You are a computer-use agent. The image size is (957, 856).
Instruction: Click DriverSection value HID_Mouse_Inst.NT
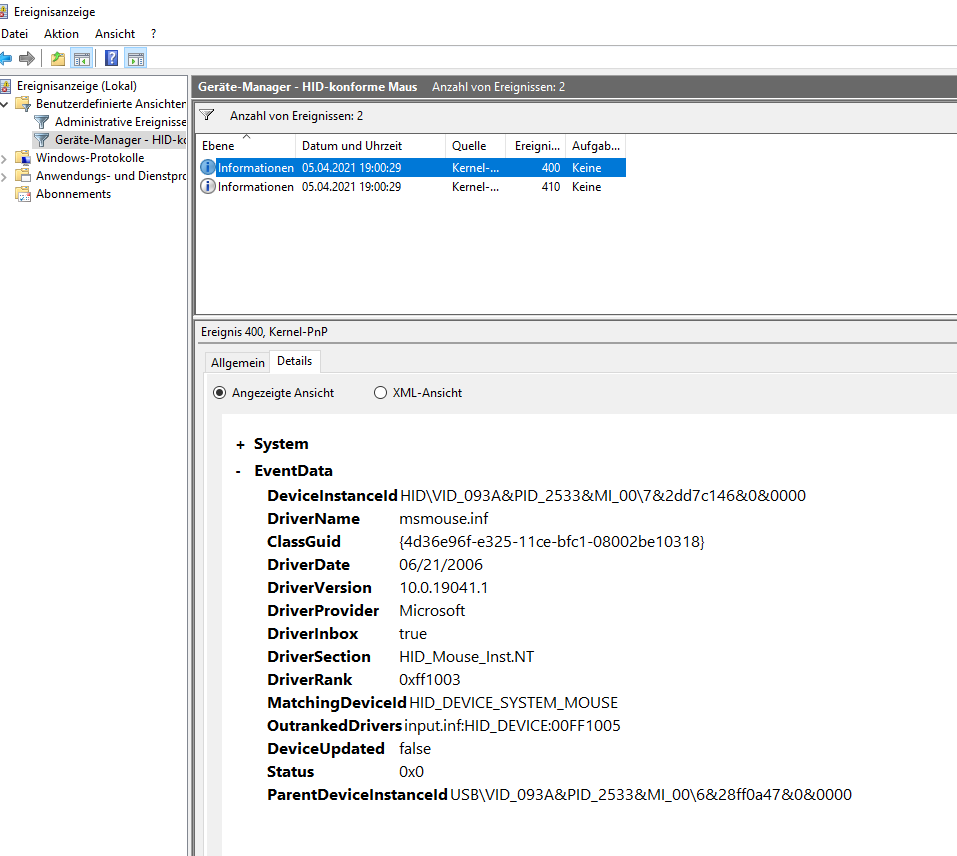[x=466, y=656]
